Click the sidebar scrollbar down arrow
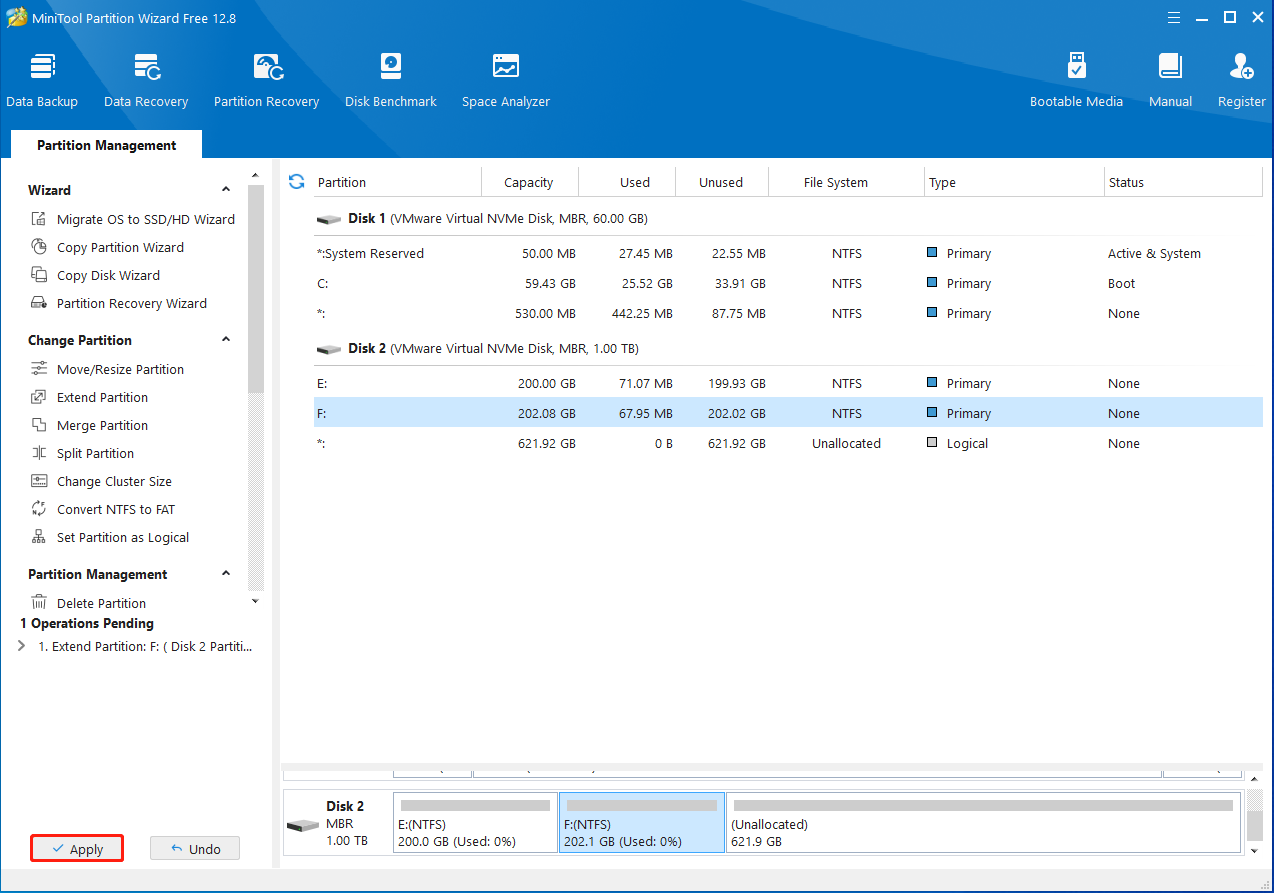1274x893 pixels. click(x=255, y=601)
